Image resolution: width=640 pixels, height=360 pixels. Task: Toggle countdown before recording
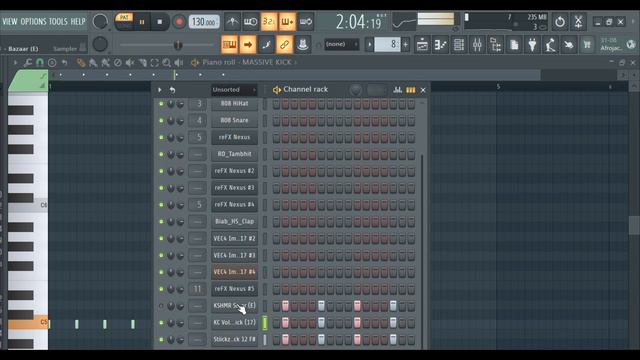(x=269, y=22)
